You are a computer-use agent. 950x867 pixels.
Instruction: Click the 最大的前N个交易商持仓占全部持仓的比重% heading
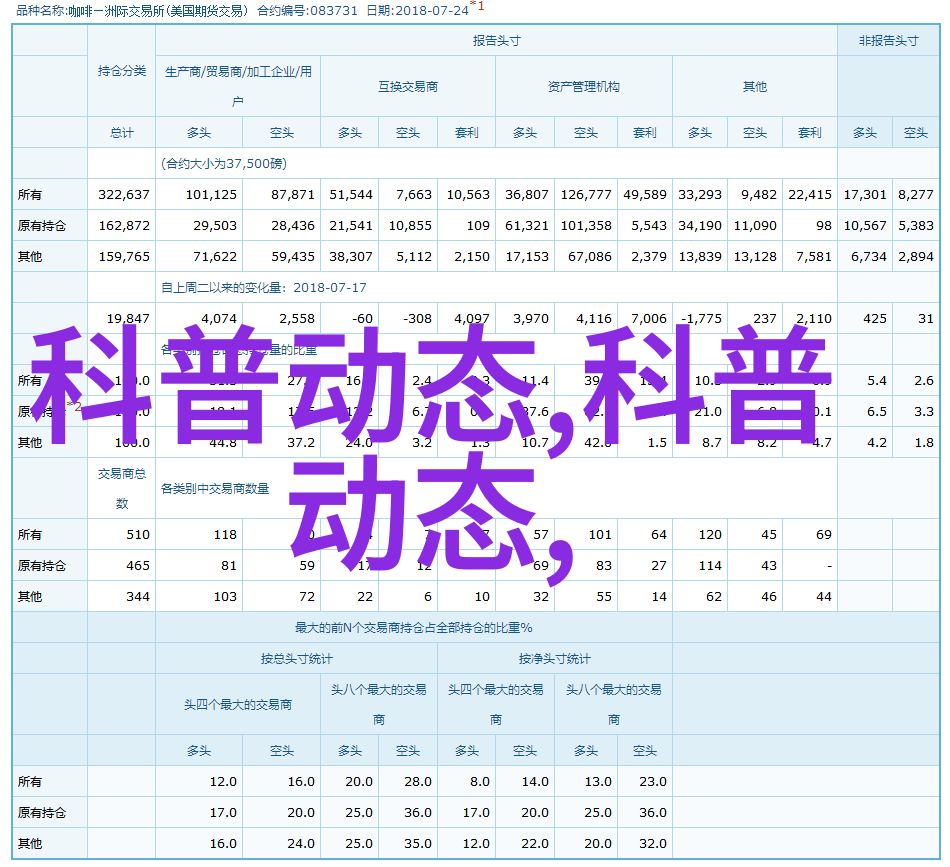[x=414, y=628]
